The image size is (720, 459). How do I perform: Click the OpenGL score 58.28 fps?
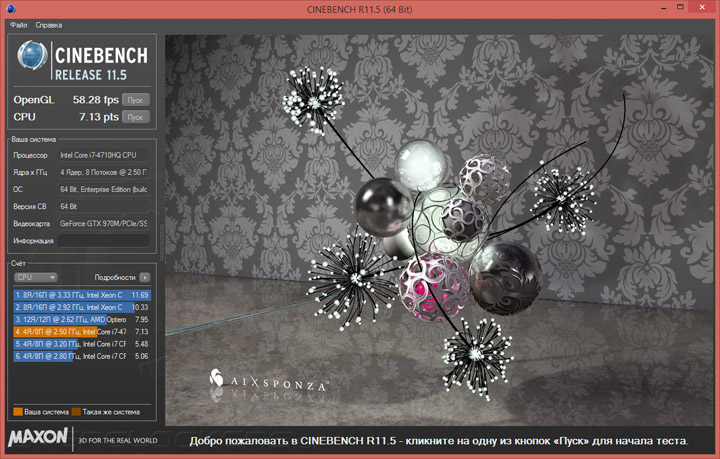point(96,100)
